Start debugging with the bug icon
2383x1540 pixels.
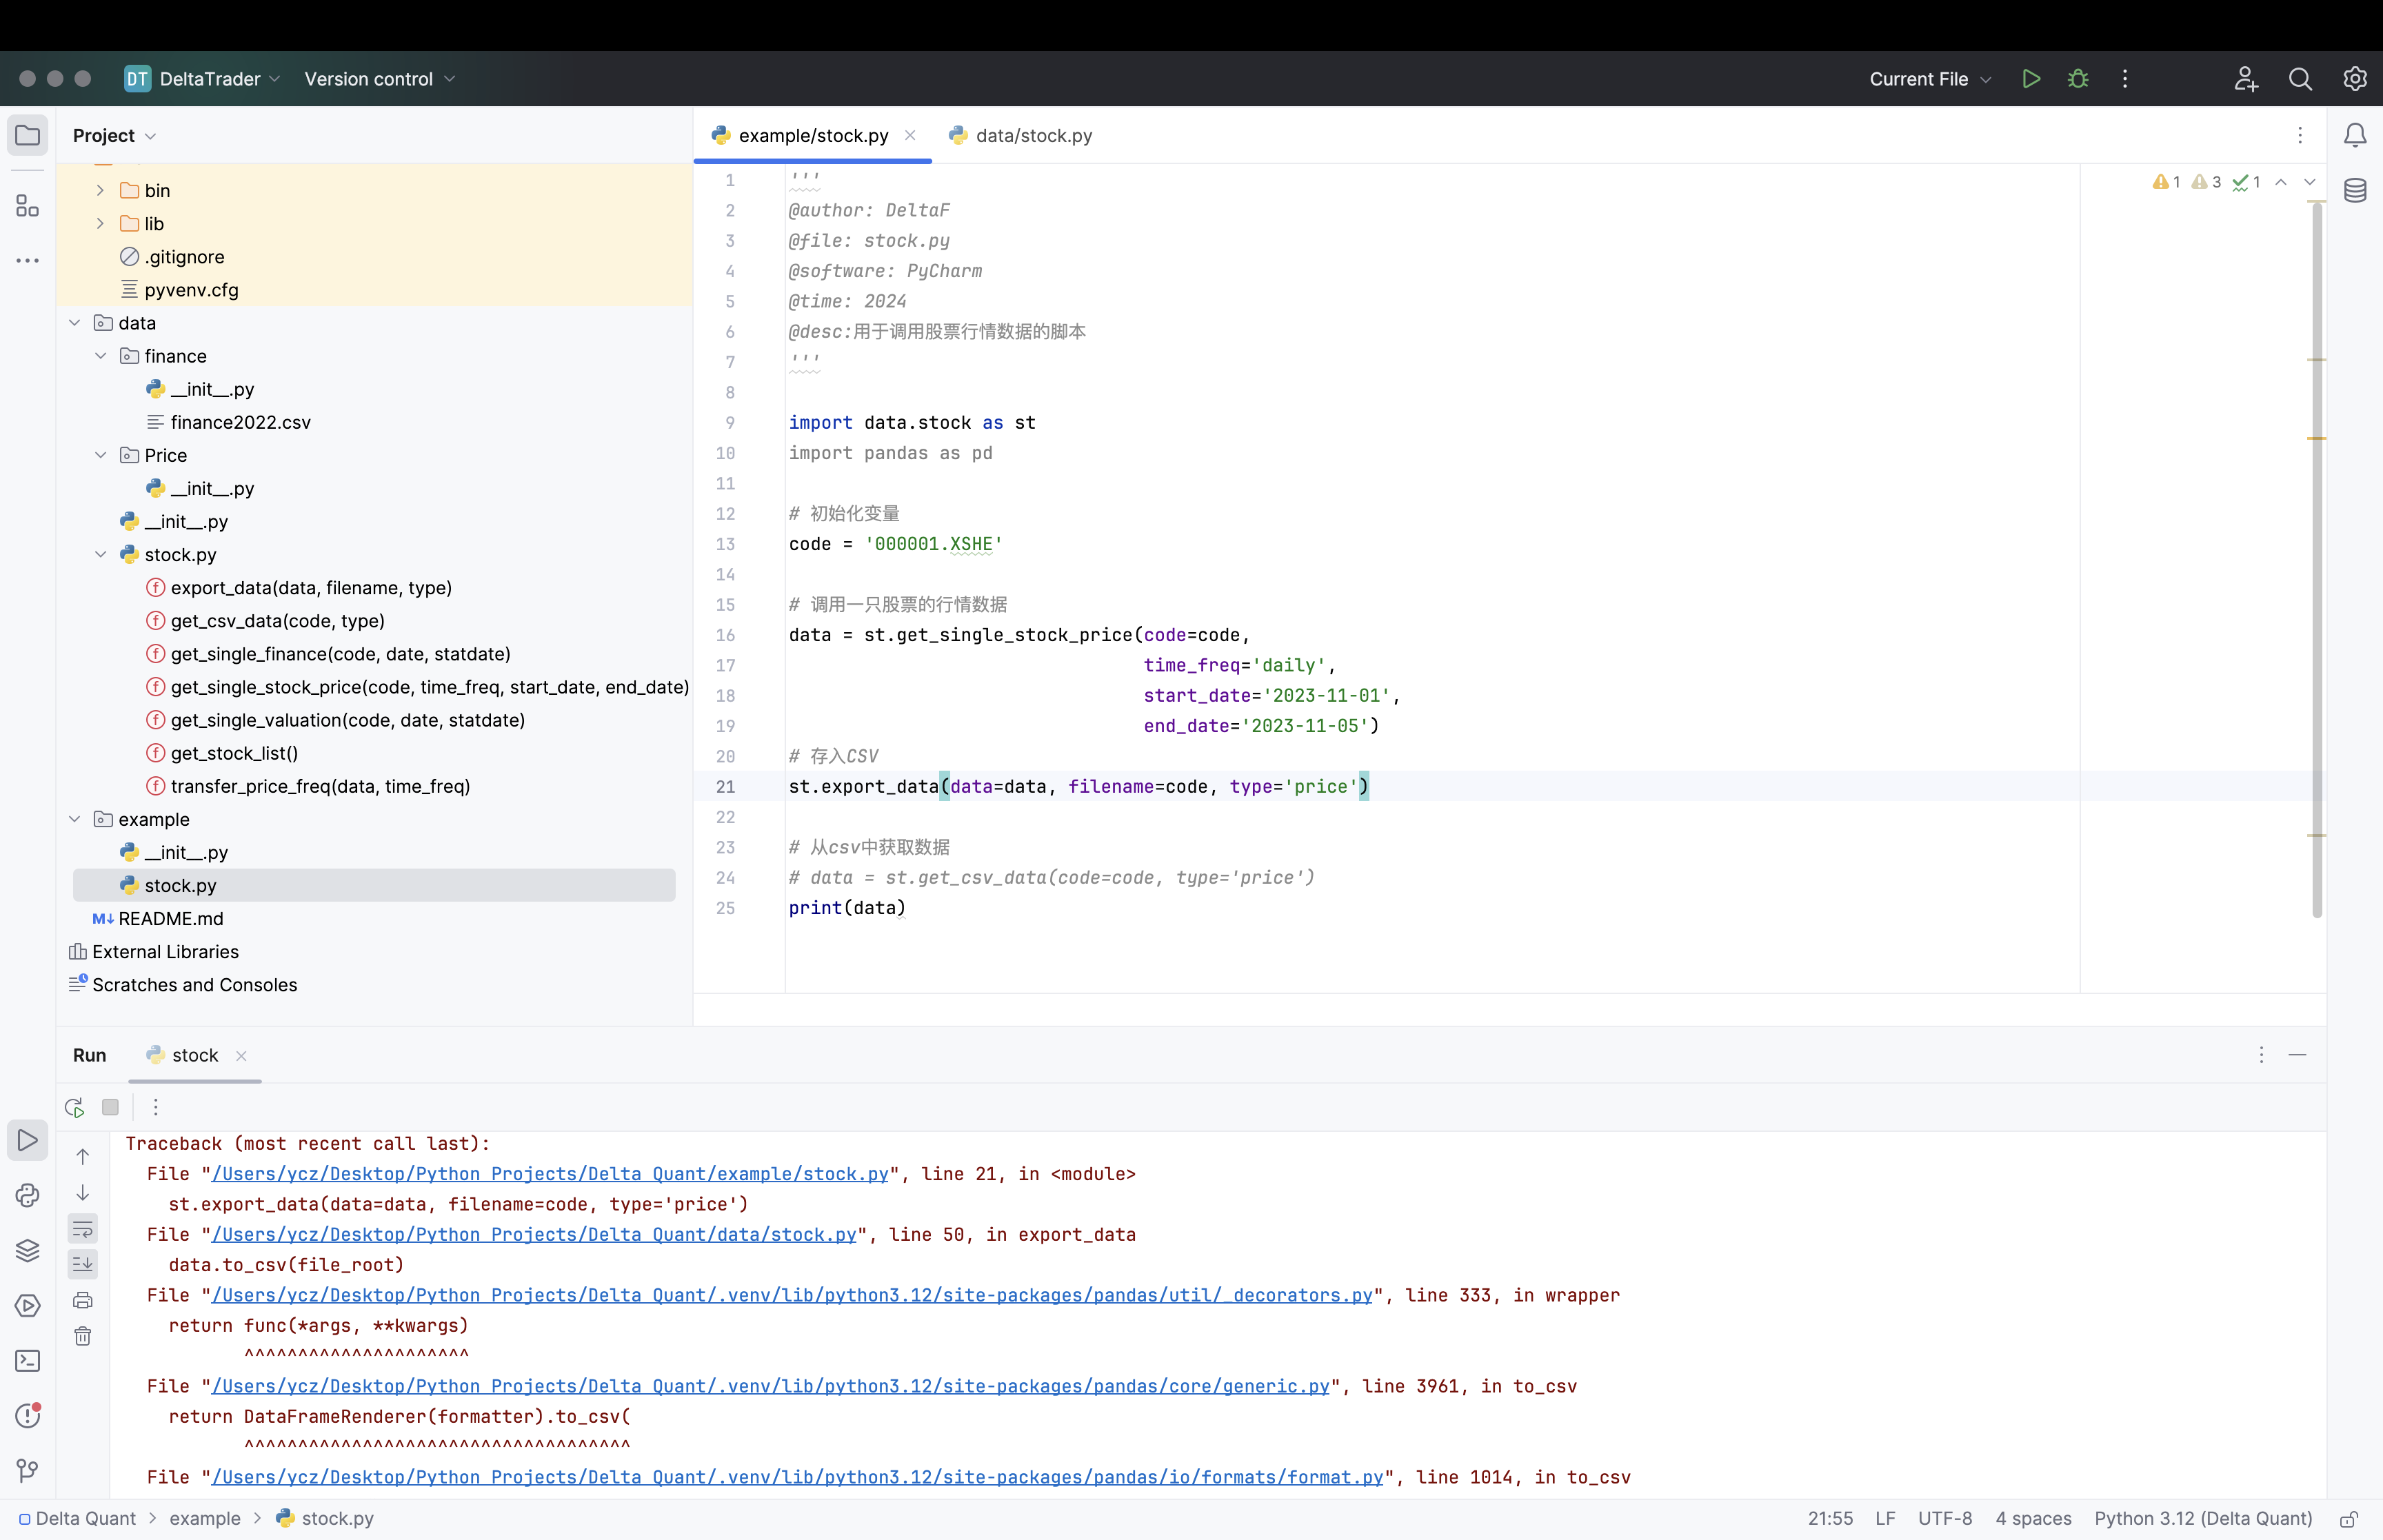[2078, 79]
